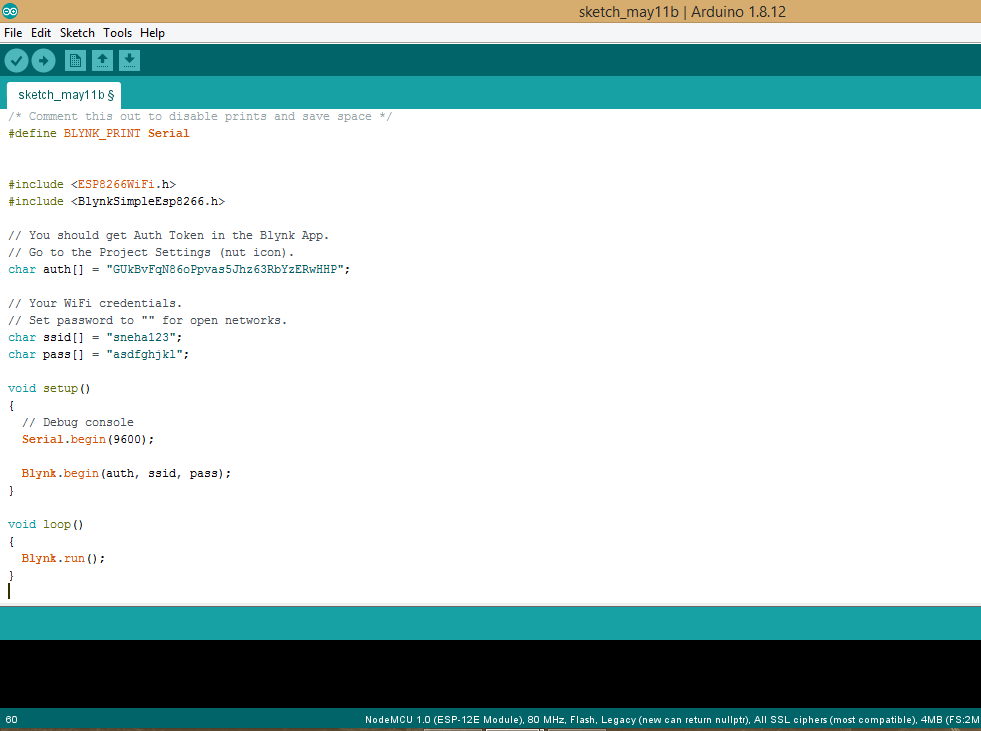This screenshot has width=981, height=731.
Task: Open the Help menu
Action: (152, 33)
